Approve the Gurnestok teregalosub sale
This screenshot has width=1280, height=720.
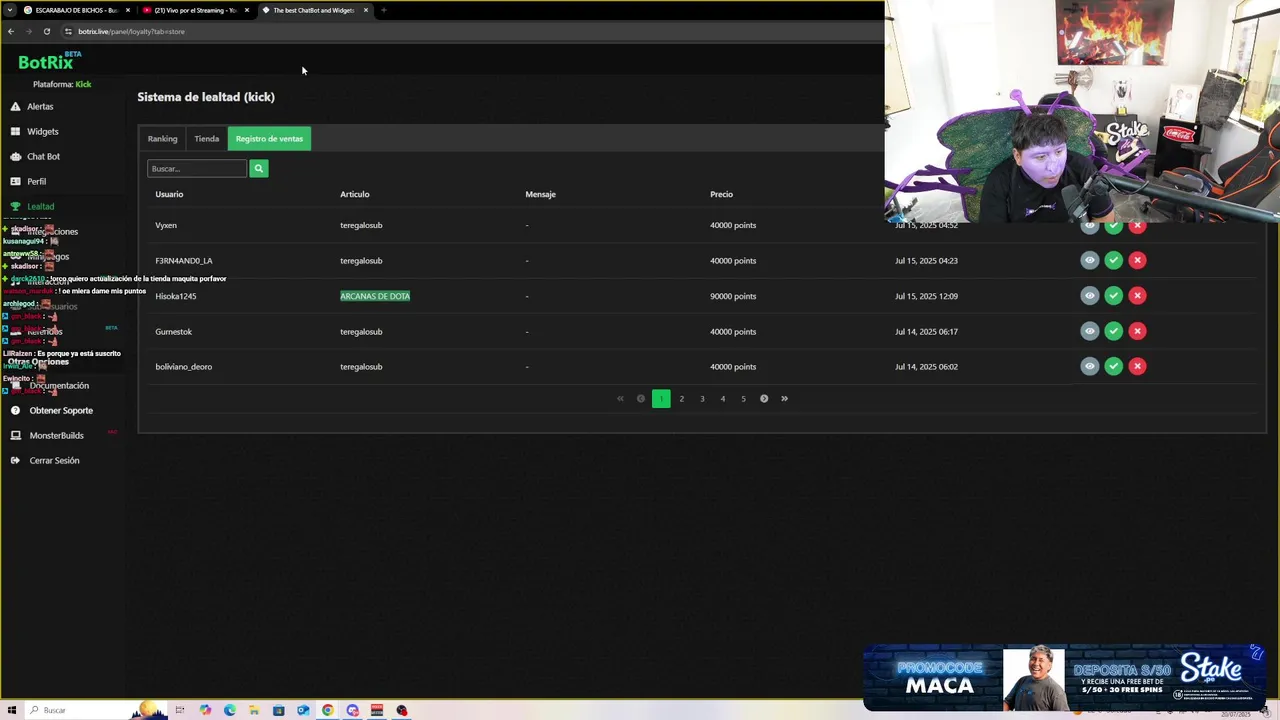[1114, 331]
